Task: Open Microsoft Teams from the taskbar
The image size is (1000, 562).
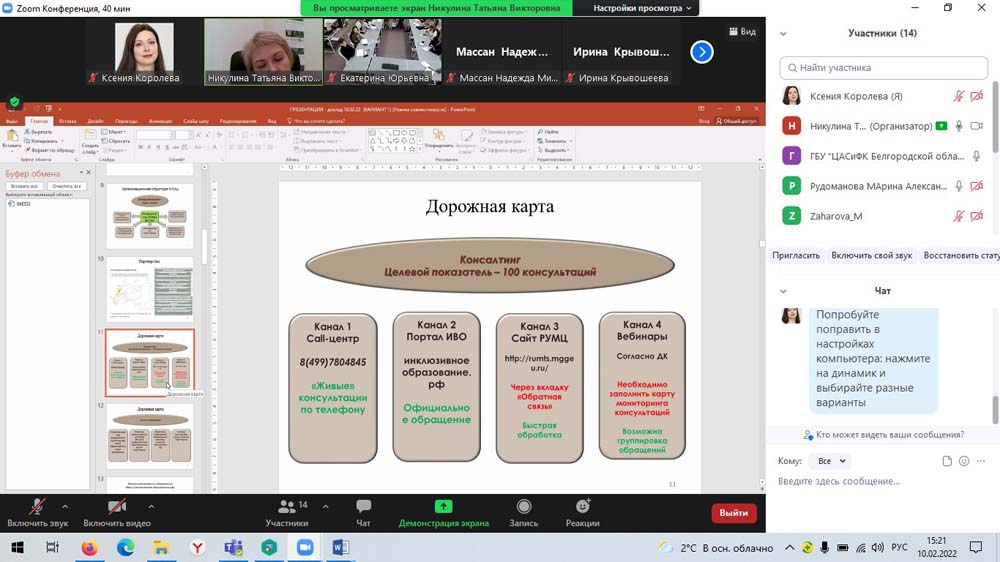Action: click(233, 548)
